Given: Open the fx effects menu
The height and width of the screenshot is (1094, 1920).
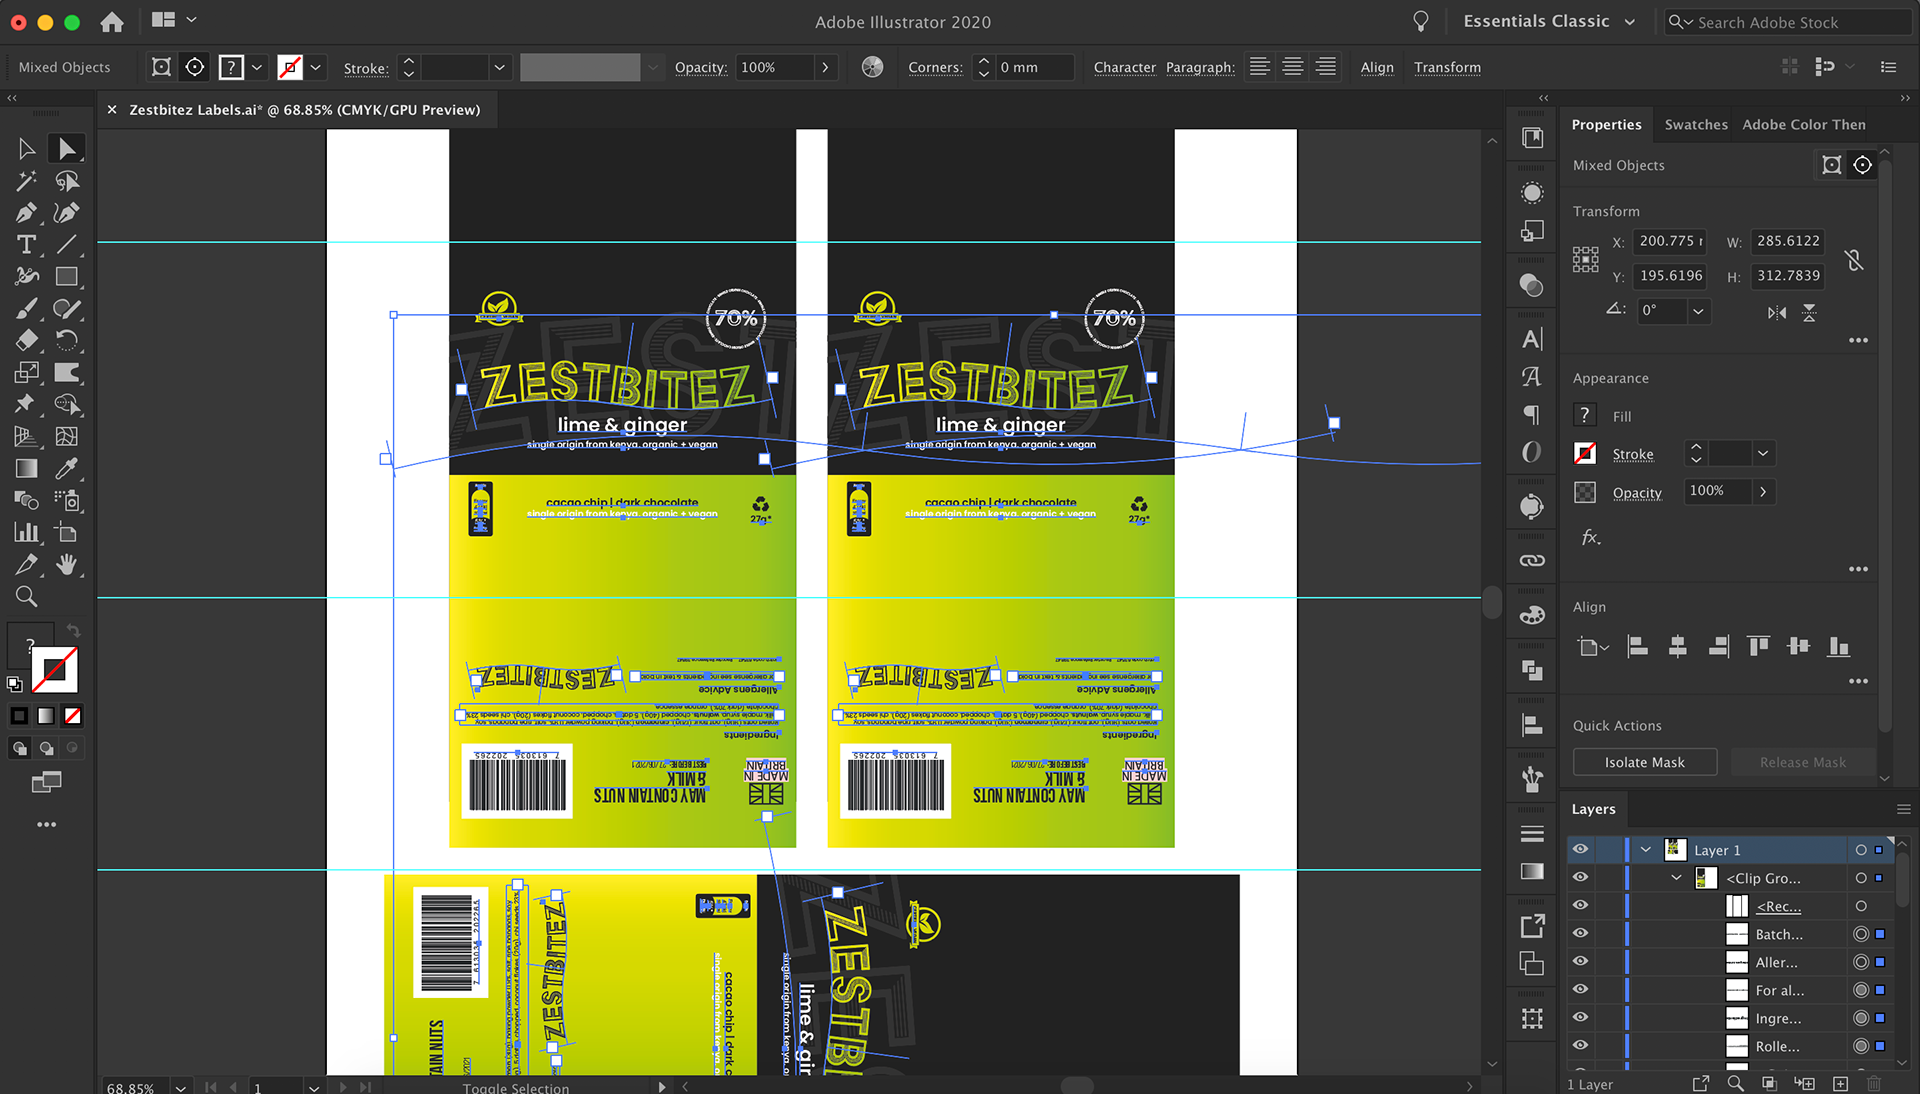Looking at the screenshot, I should click(x=1590, y=538).
